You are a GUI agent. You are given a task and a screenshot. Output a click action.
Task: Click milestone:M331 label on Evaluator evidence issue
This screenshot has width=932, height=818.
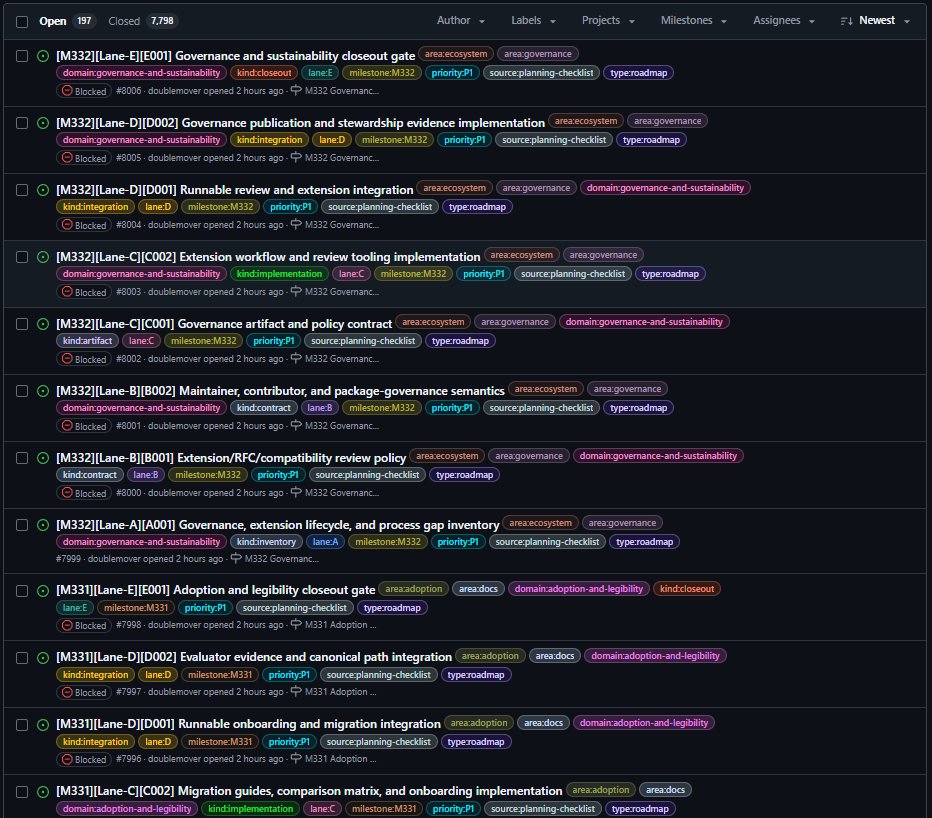(220, 675)
